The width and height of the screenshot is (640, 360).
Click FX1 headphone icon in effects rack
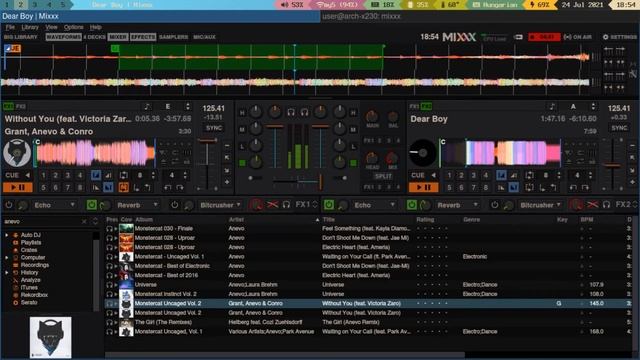tap(286, 204)
